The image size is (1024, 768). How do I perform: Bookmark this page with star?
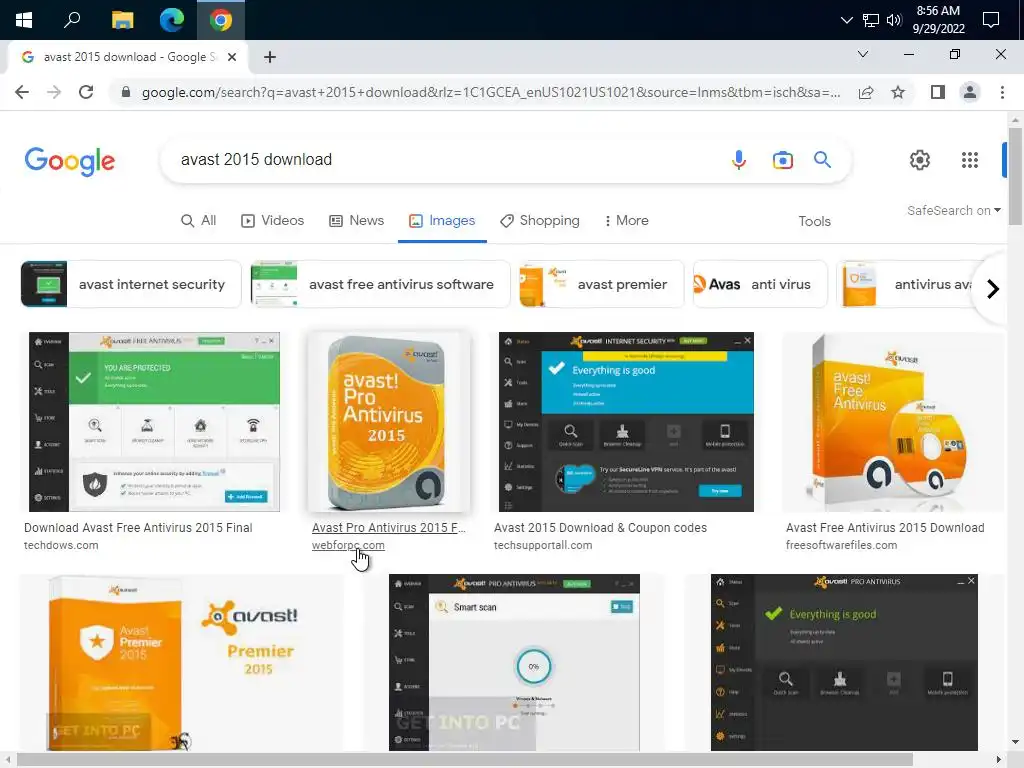[898, 92]
